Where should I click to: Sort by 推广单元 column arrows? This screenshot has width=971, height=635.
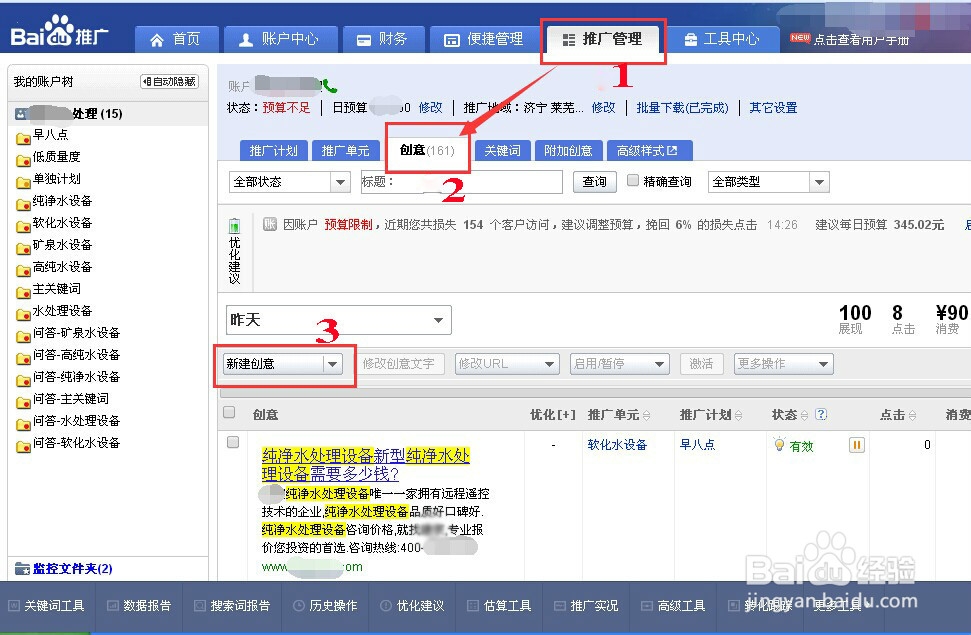pos(647,415)
